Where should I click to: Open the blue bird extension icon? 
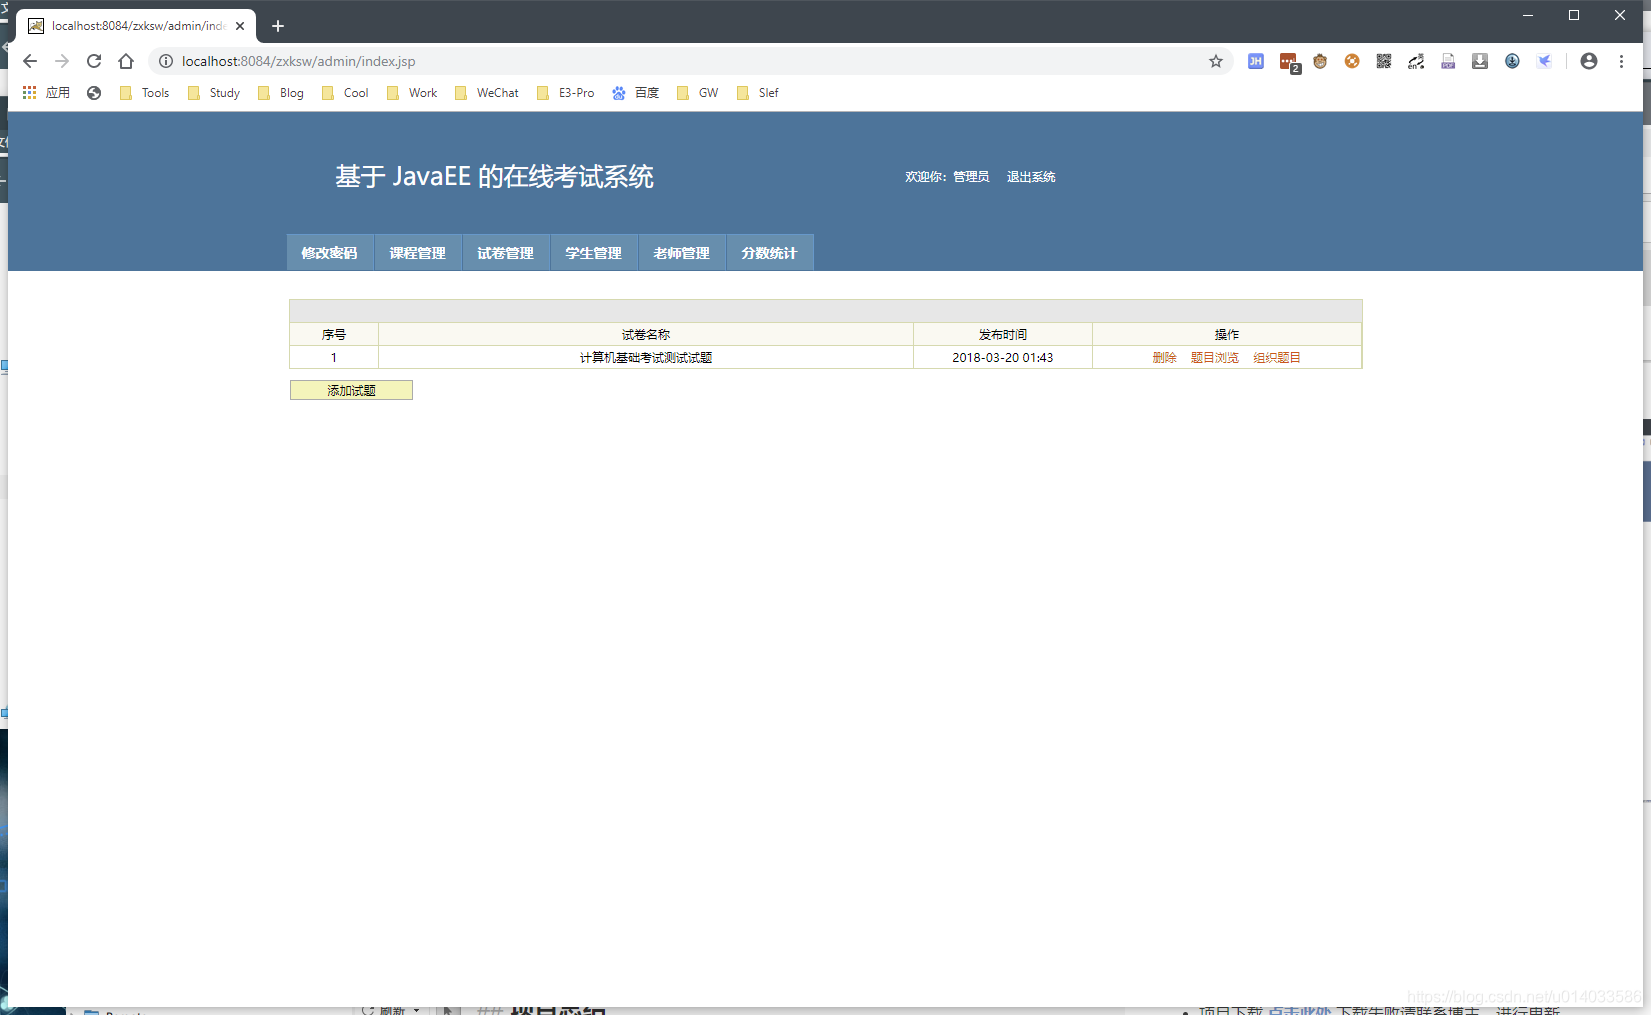tap(1544, 61)
